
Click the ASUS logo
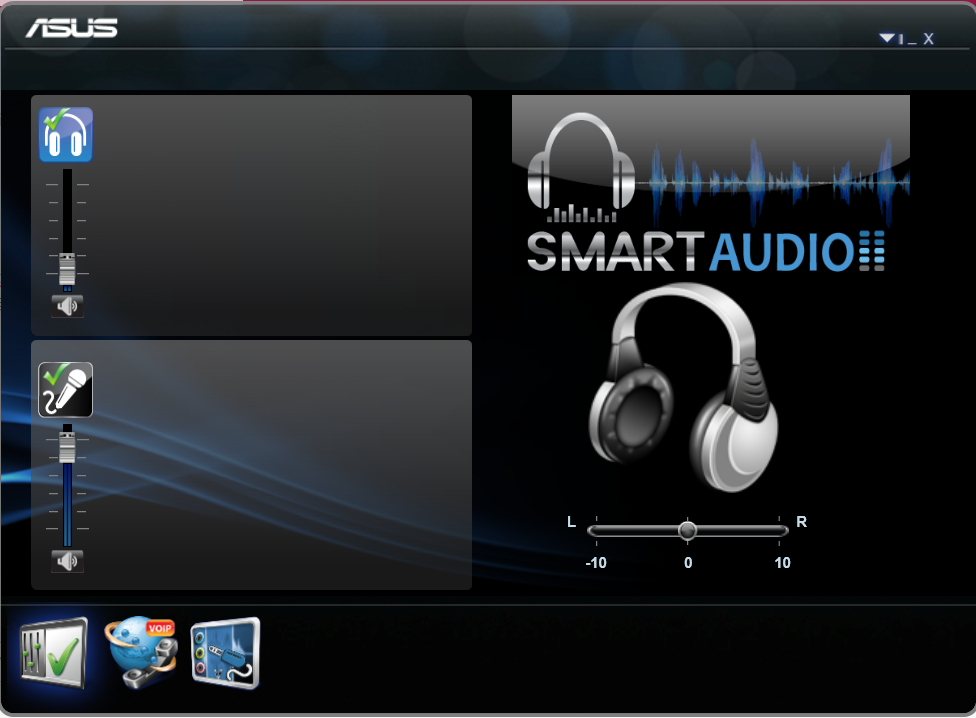[x=71, y=28]
